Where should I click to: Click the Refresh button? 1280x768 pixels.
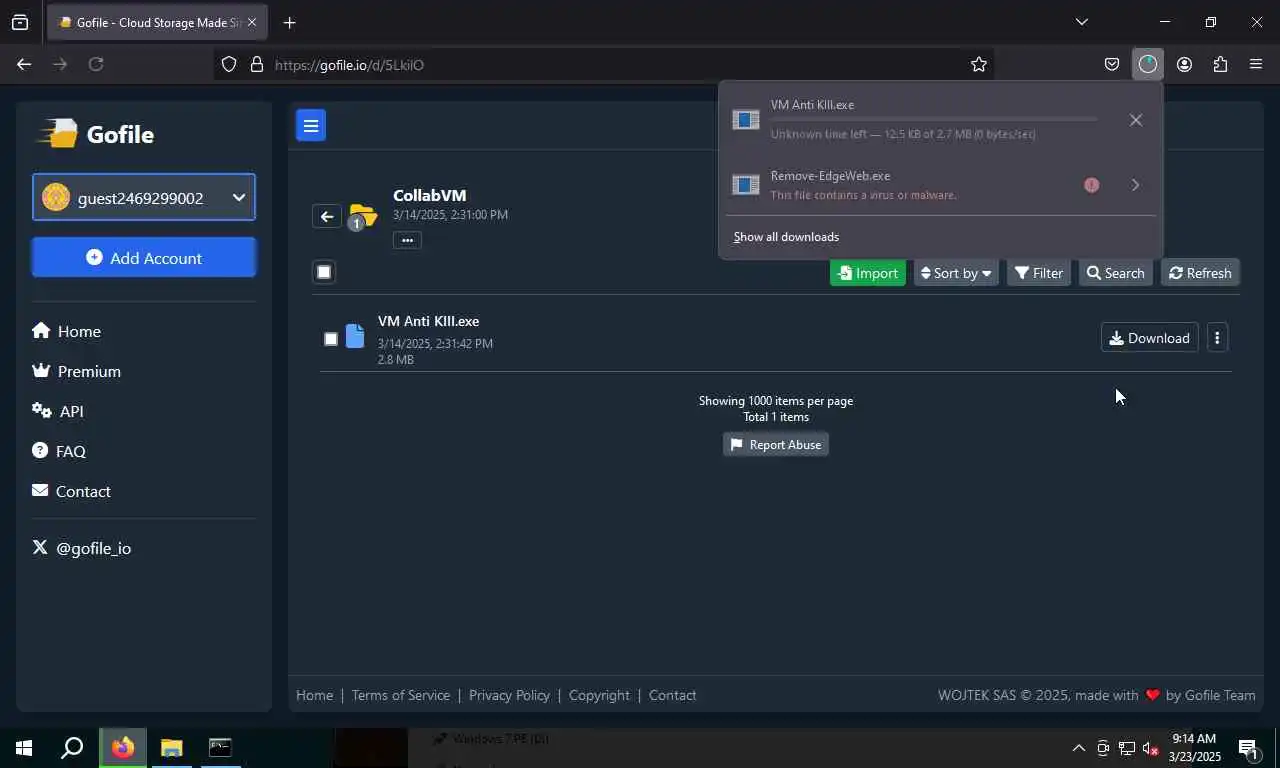coord(1200,273)
